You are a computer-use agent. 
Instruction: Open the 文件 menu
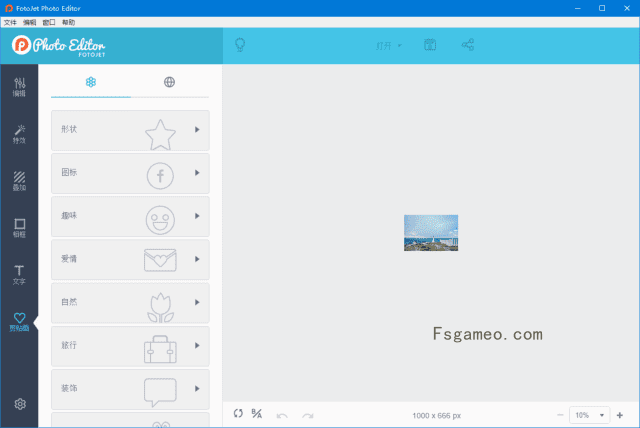pos(10,21)
